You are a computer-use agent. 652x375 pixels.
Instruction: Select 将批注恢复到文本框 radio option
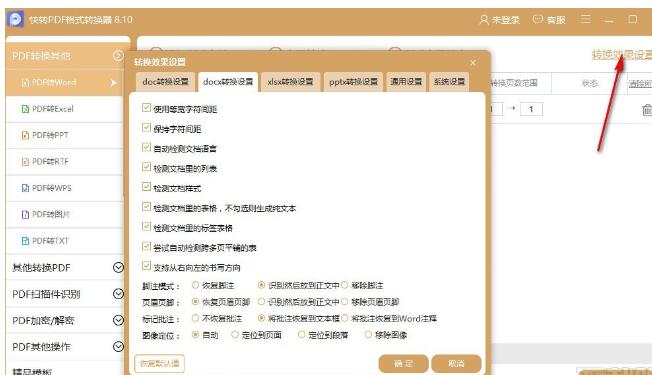click(261, 318)
